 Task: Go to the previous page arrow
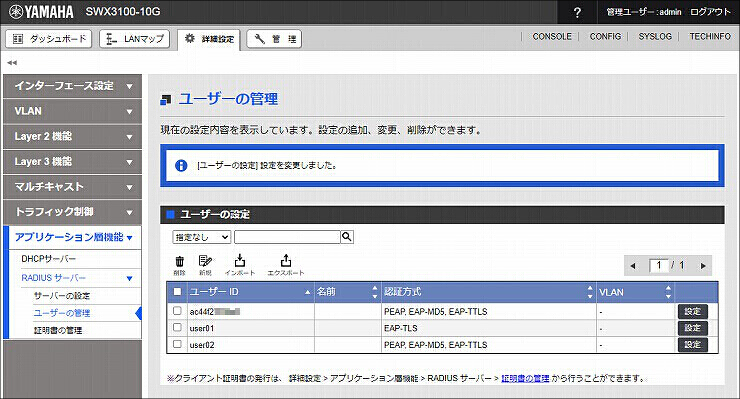pyautogui.click(x=633, y=266)
